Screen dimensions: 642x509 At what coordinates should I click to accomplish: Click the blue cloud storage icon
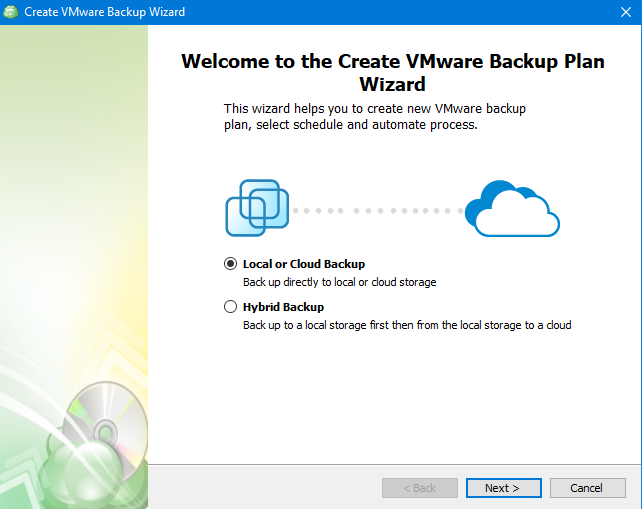(512, 208)
